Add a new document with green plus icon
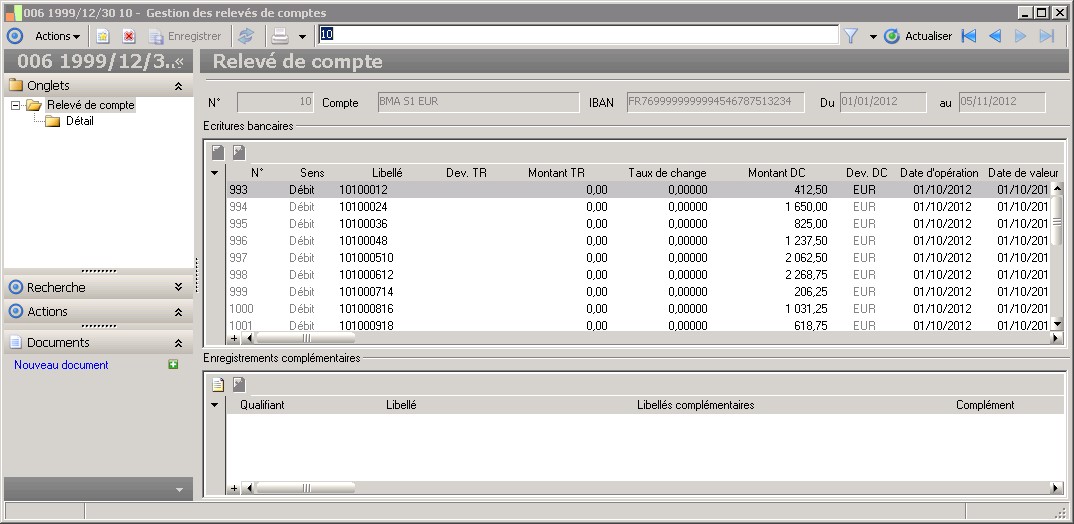Image resolution: width=1074 pixels, height=524 pixels. pyautogui.click(x=173, y=365)
